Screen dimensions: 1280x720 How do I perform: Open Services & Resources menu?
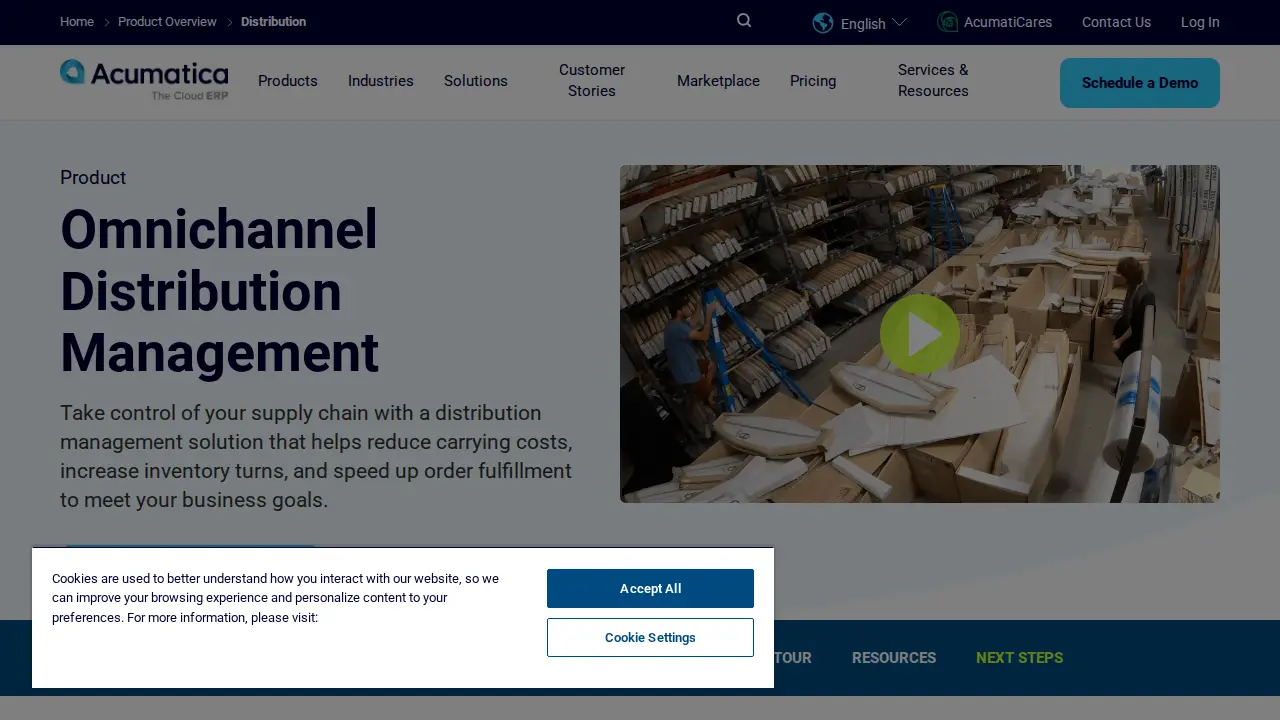coord(933,80)
